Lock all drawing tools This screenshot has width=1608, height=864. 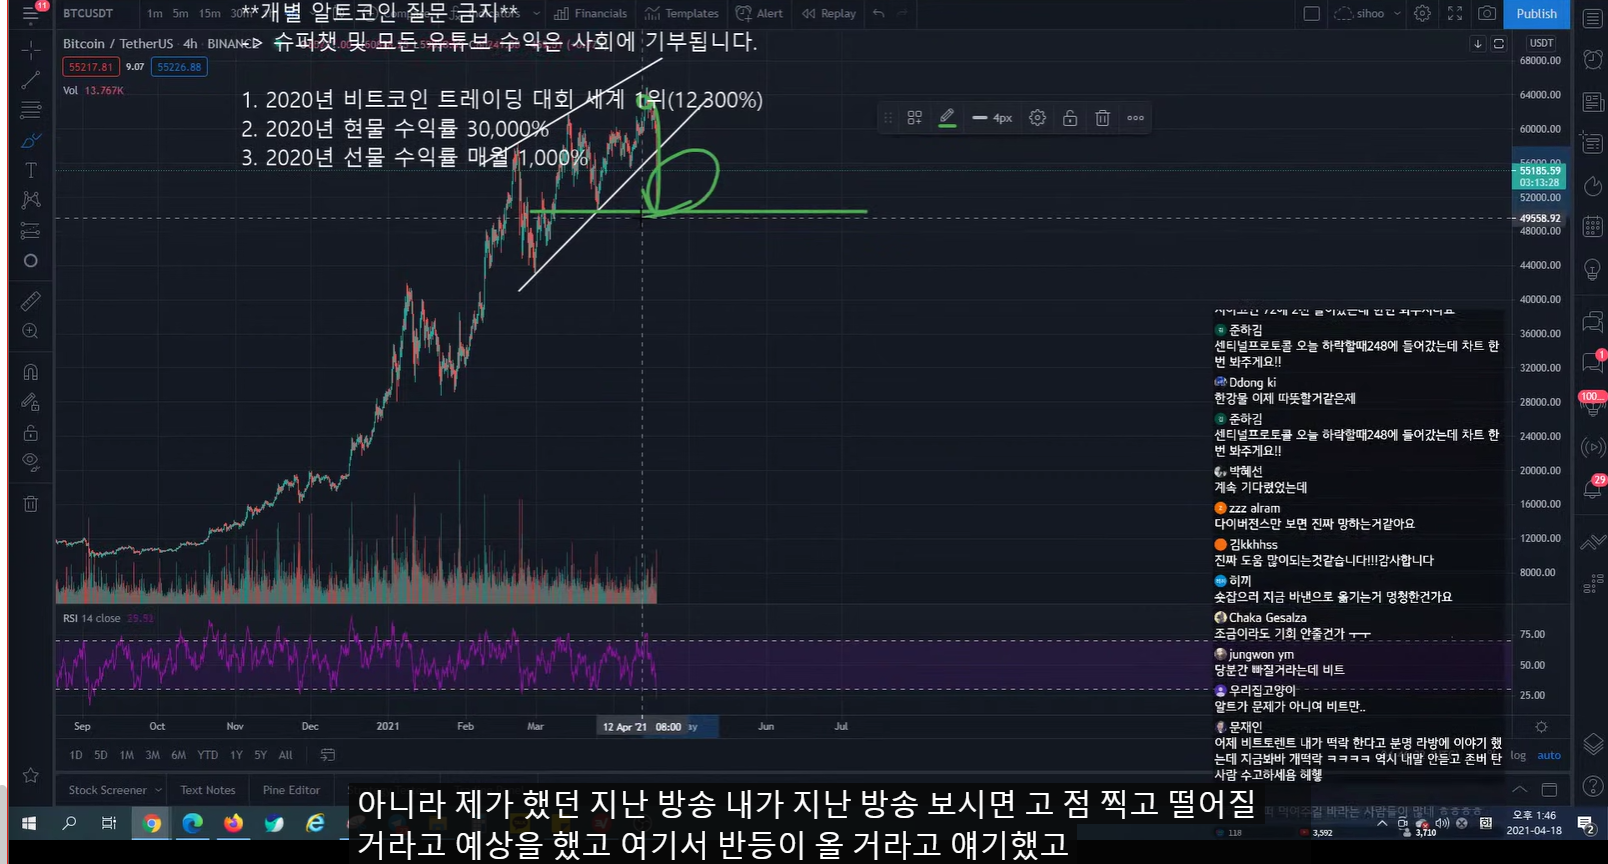(31, 433)
